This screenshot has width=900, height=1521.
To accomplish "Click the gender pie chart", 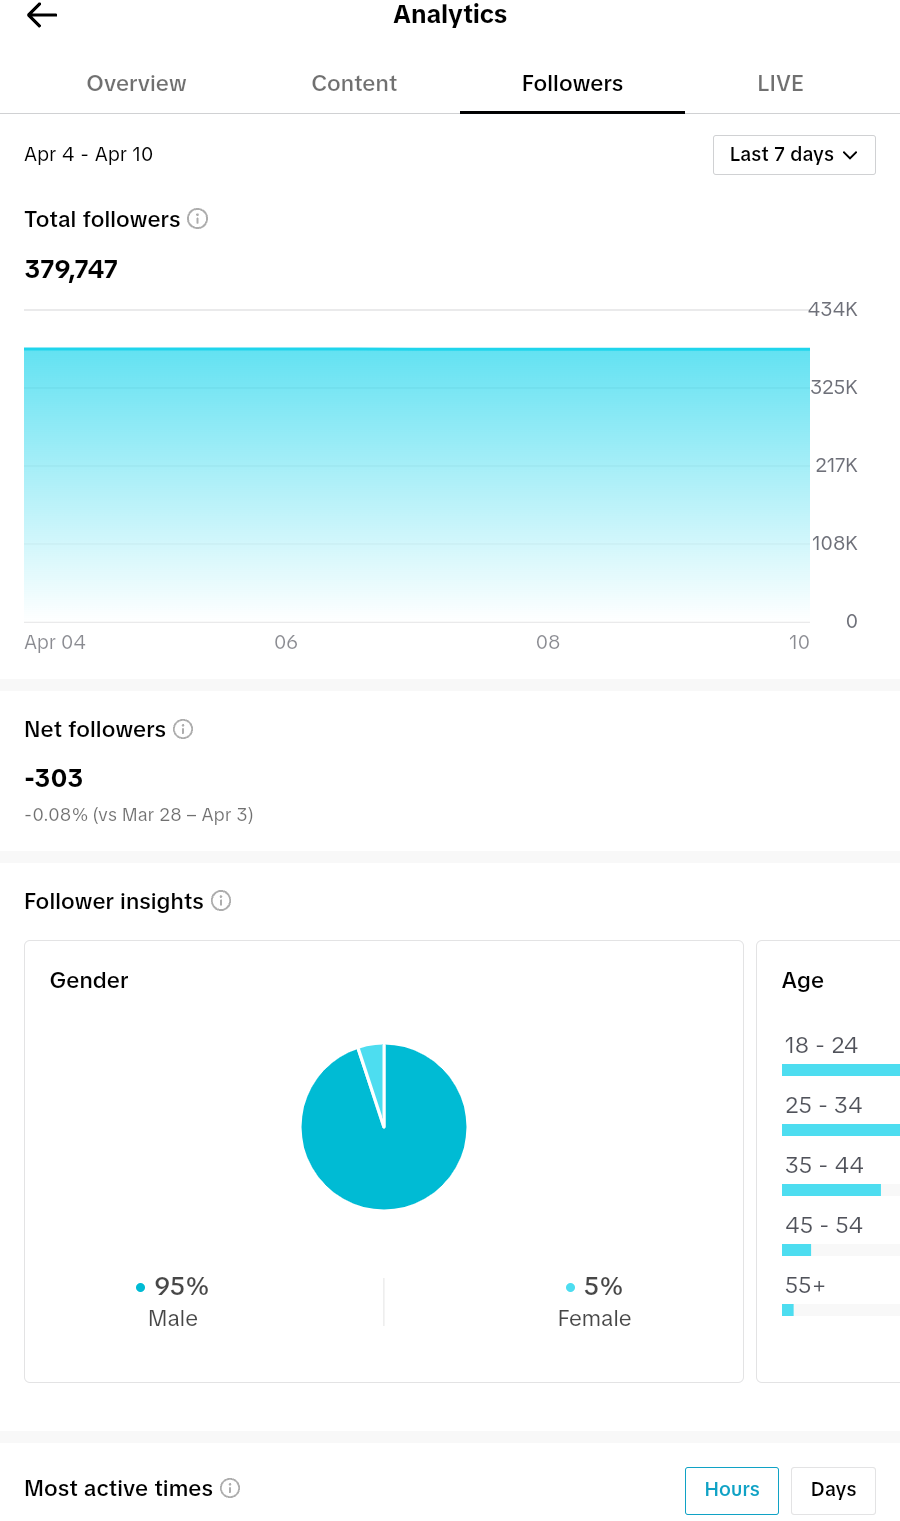I will [384, 1127].
